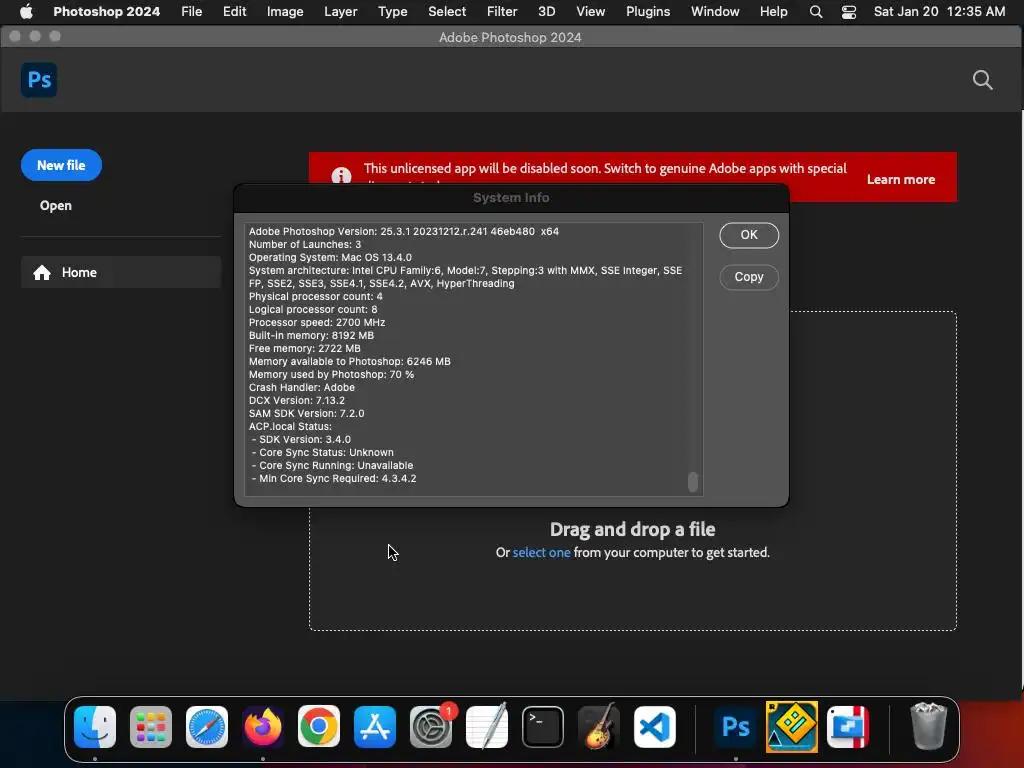
Task: Open System Settings dock icon
Action: [x=431, y=727]
